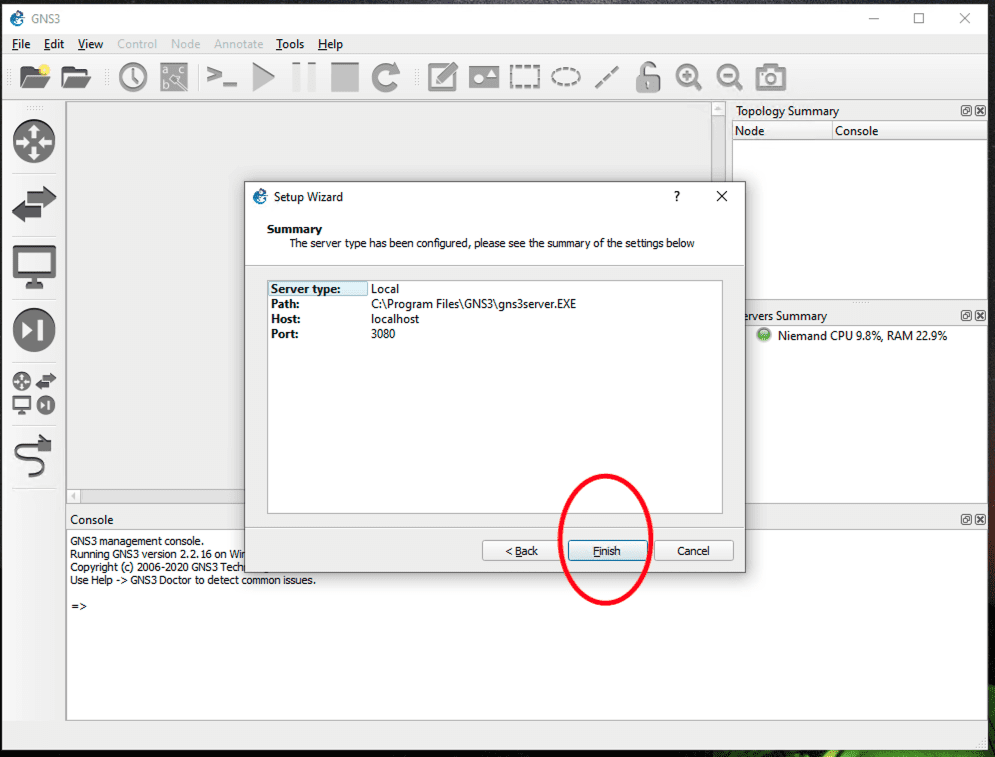Start all nodes with the play icon
The image size is (995, 757).
(263, 77)
